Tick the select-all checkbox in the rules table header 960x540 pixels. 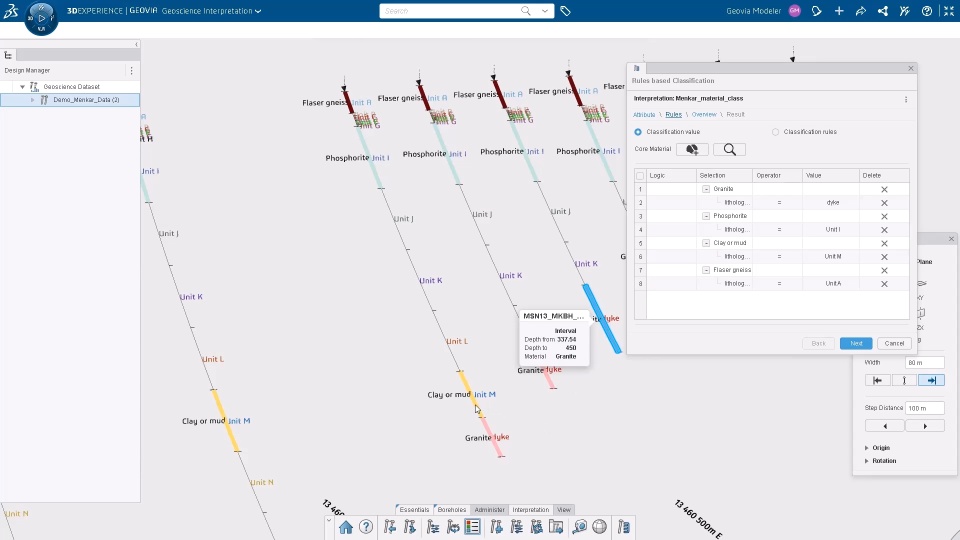pyautogui.click(x=640, y=176)
